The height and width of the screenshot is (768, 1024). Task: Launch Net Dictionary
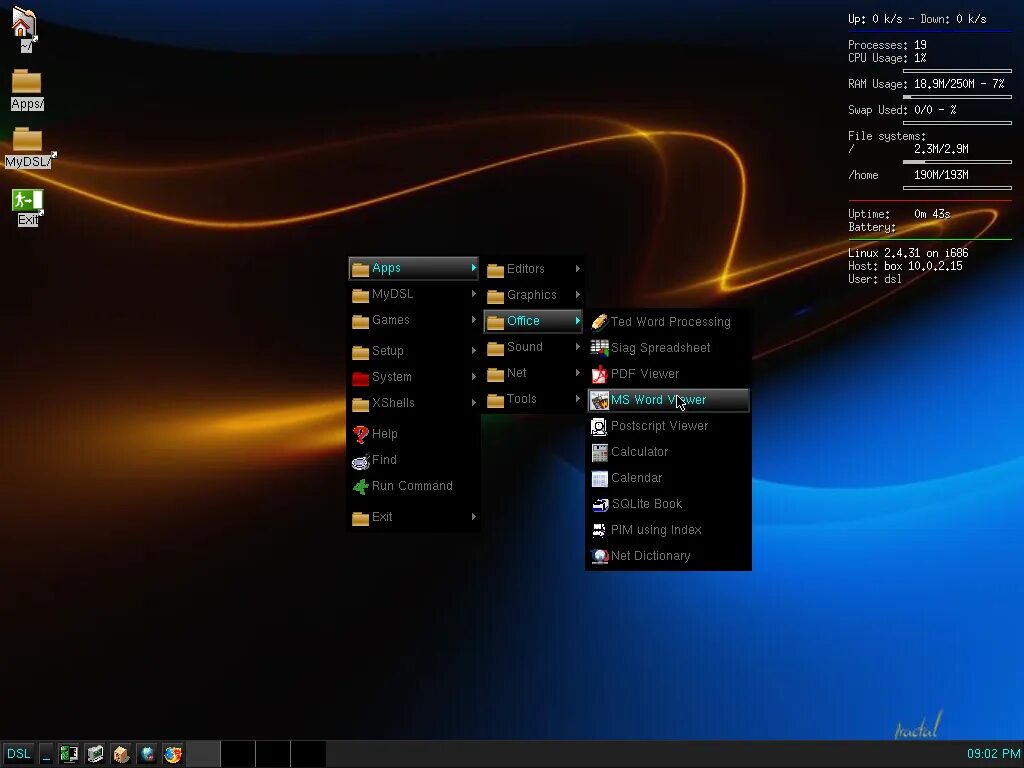[x=668, y=556]
